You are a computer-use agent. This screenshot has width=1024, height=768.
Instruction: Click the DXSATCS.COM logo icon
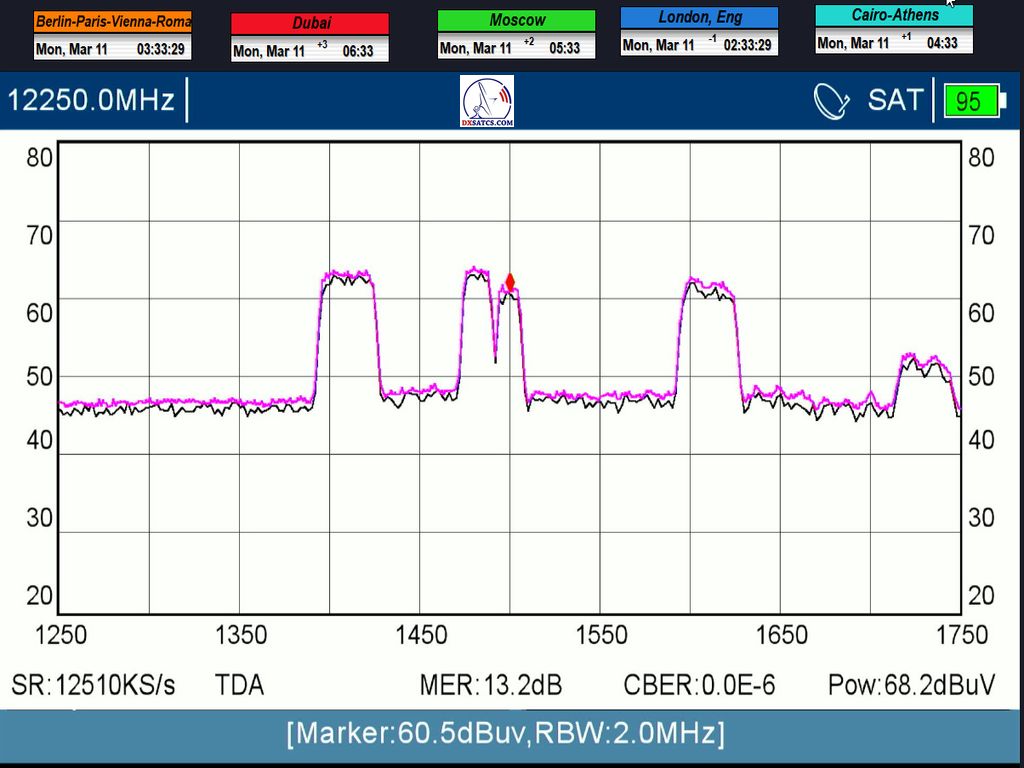coord(487,101)
